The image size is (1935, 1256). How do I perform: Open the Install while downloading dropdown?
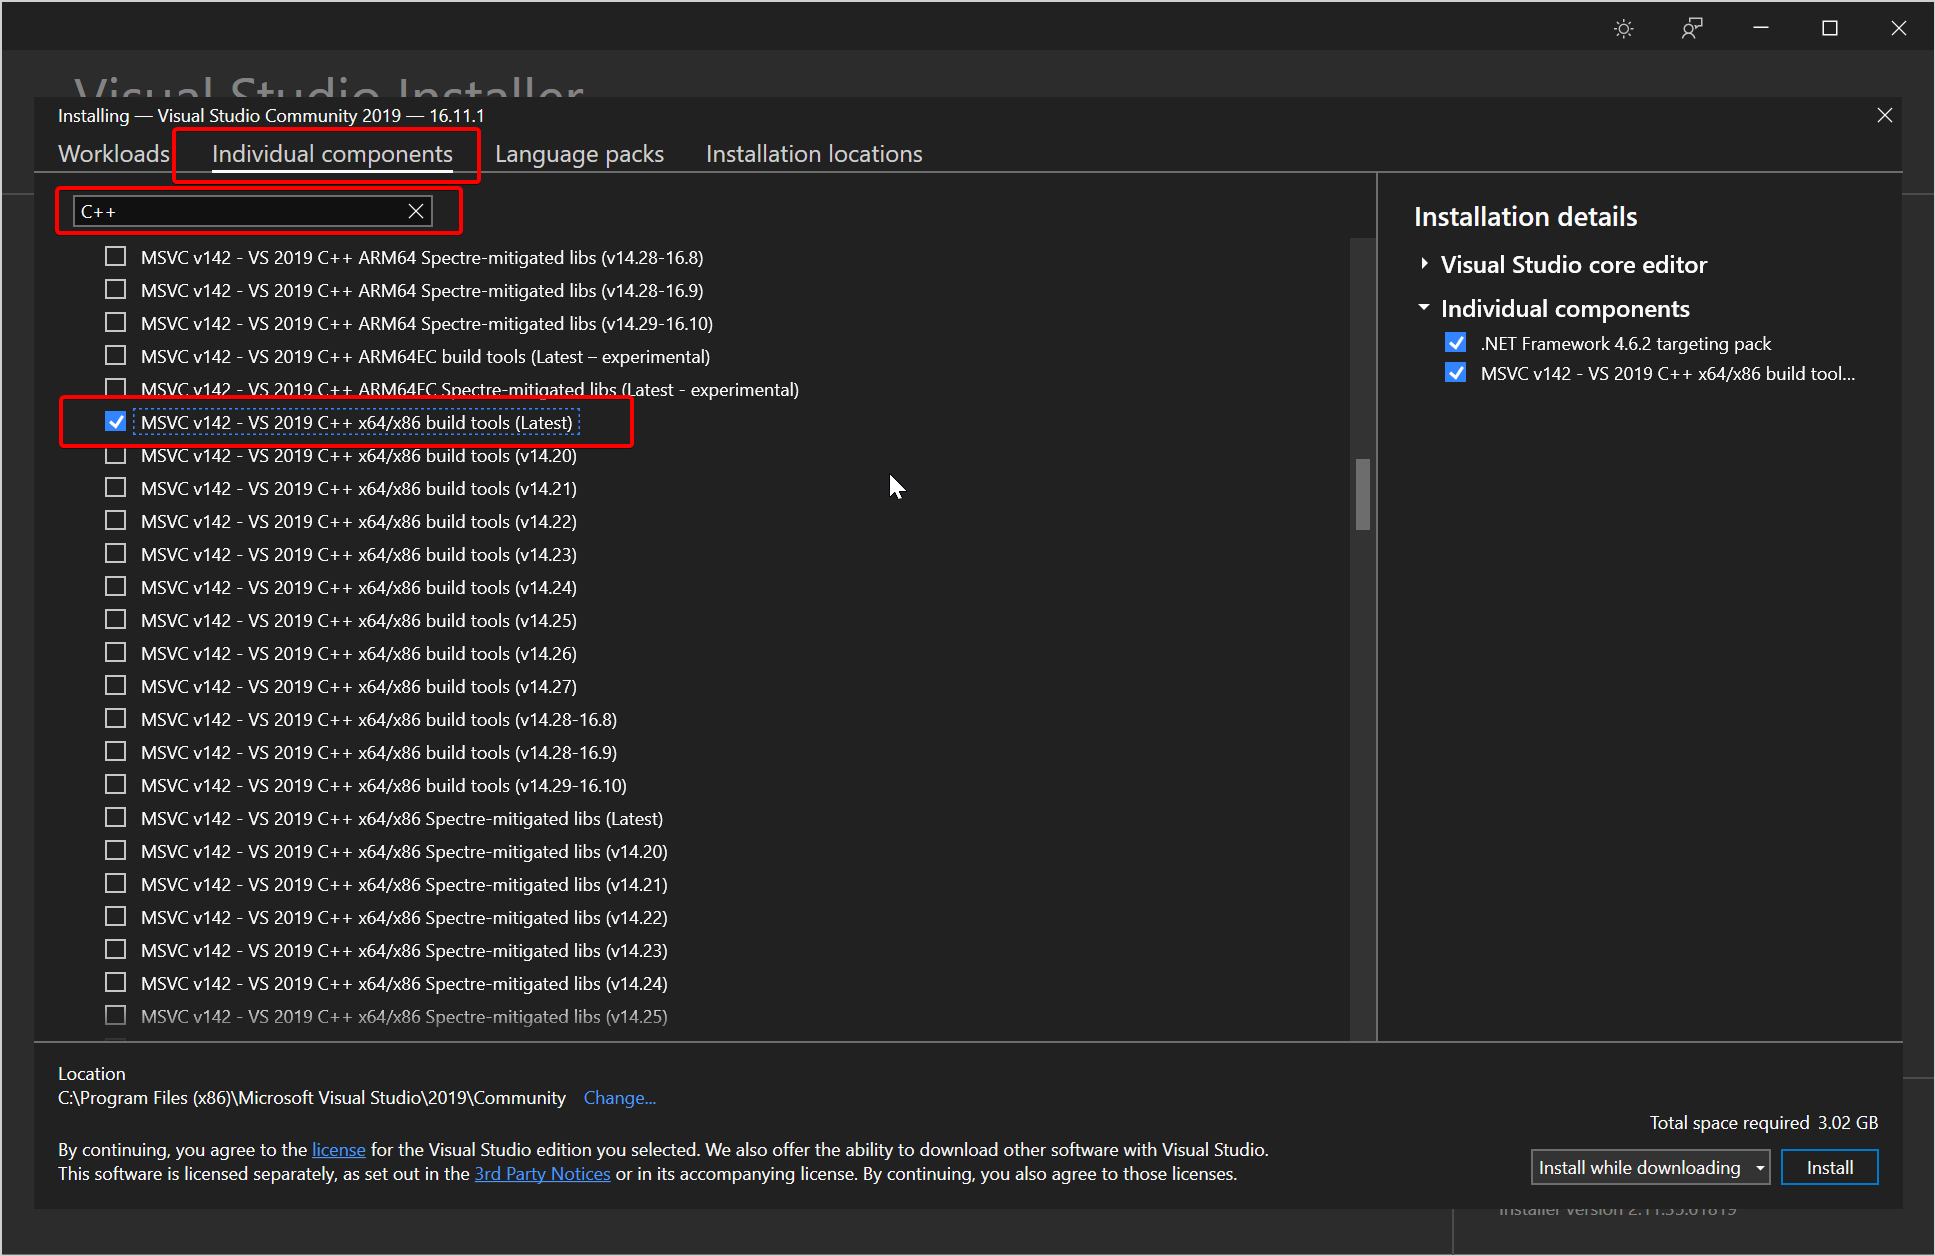[1650, 1167]
